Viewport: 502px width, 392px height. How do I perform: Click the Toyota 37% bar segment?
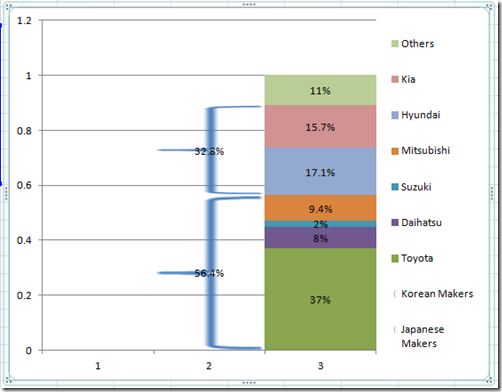pos(320,299)
